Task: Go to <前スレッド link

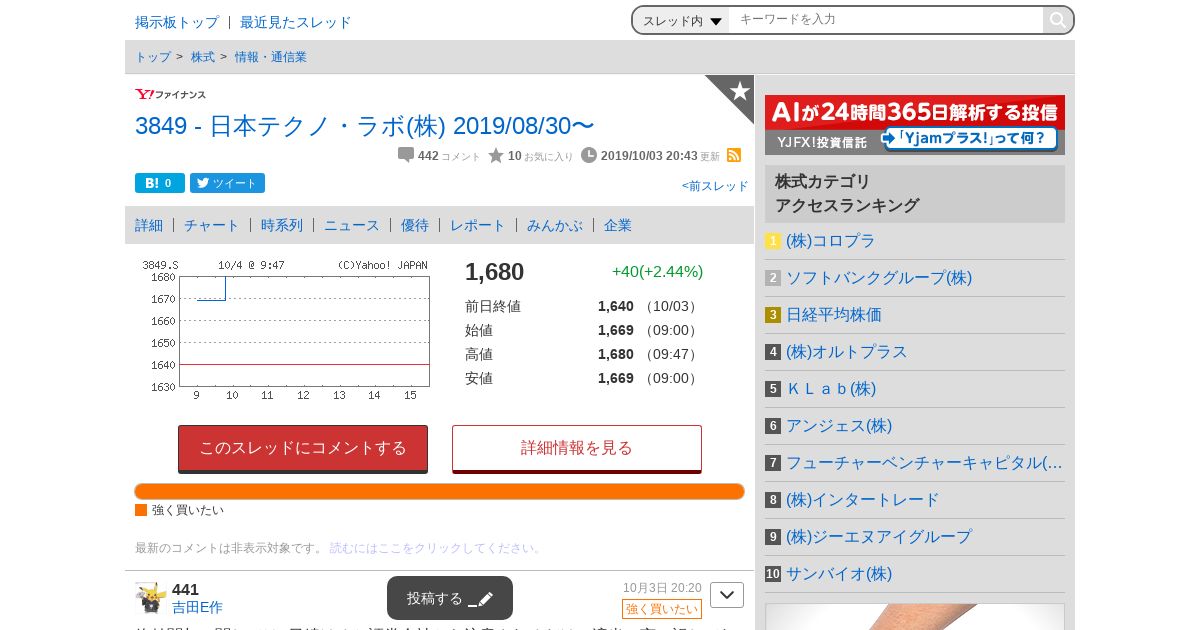Action: click(x=715, y=186)
